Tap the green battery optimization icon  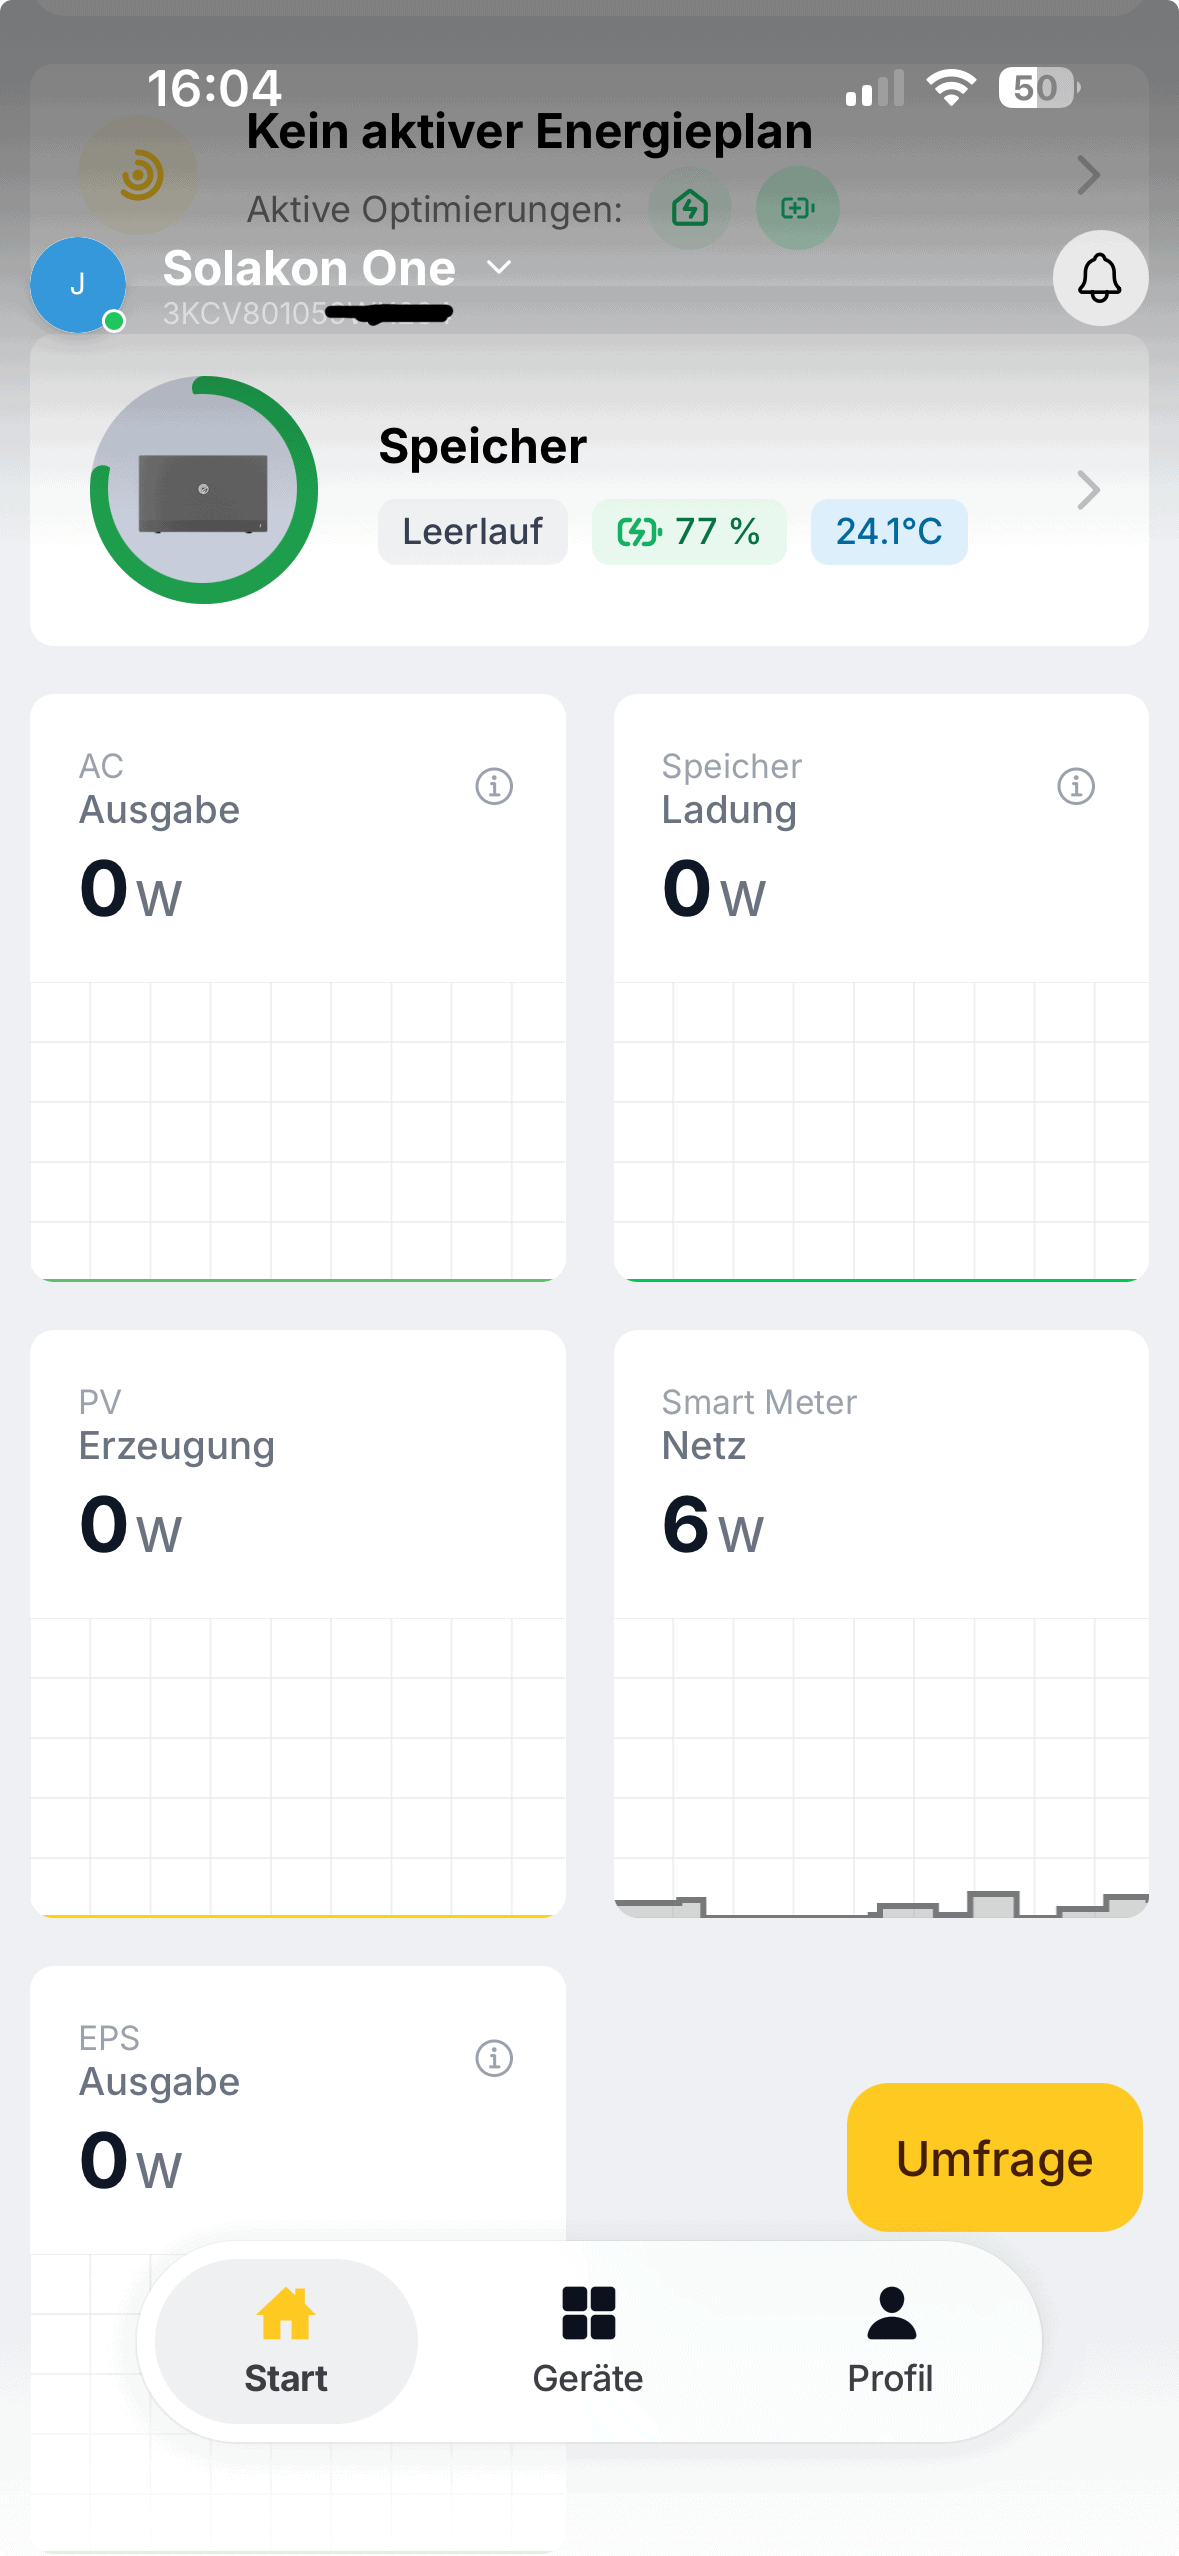797,208
